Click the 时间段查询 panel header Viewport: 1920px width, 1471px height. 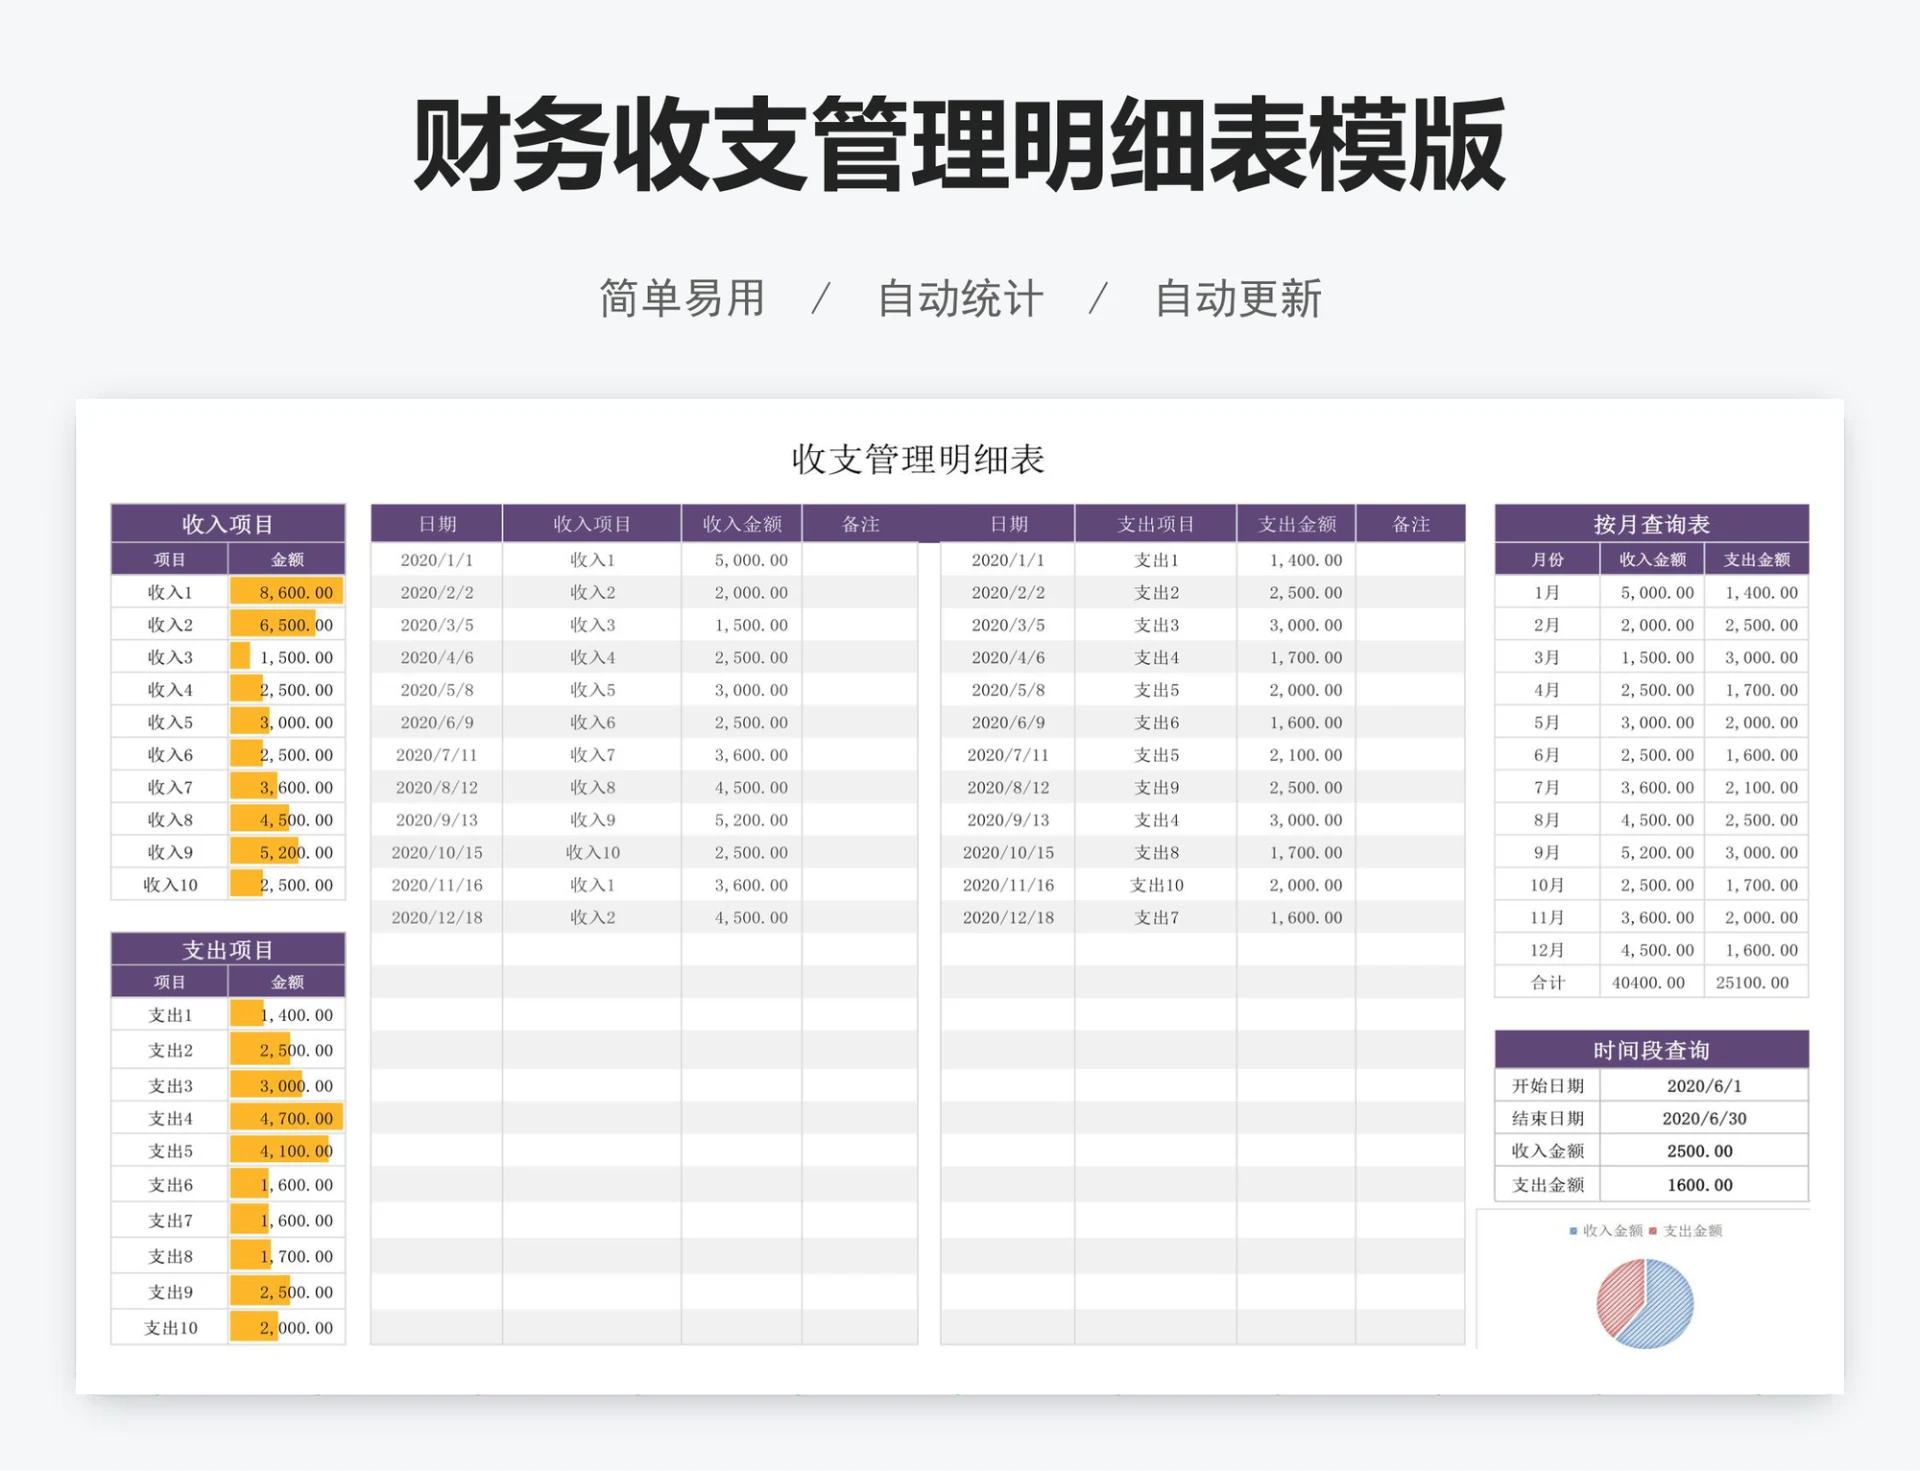1652,1050
